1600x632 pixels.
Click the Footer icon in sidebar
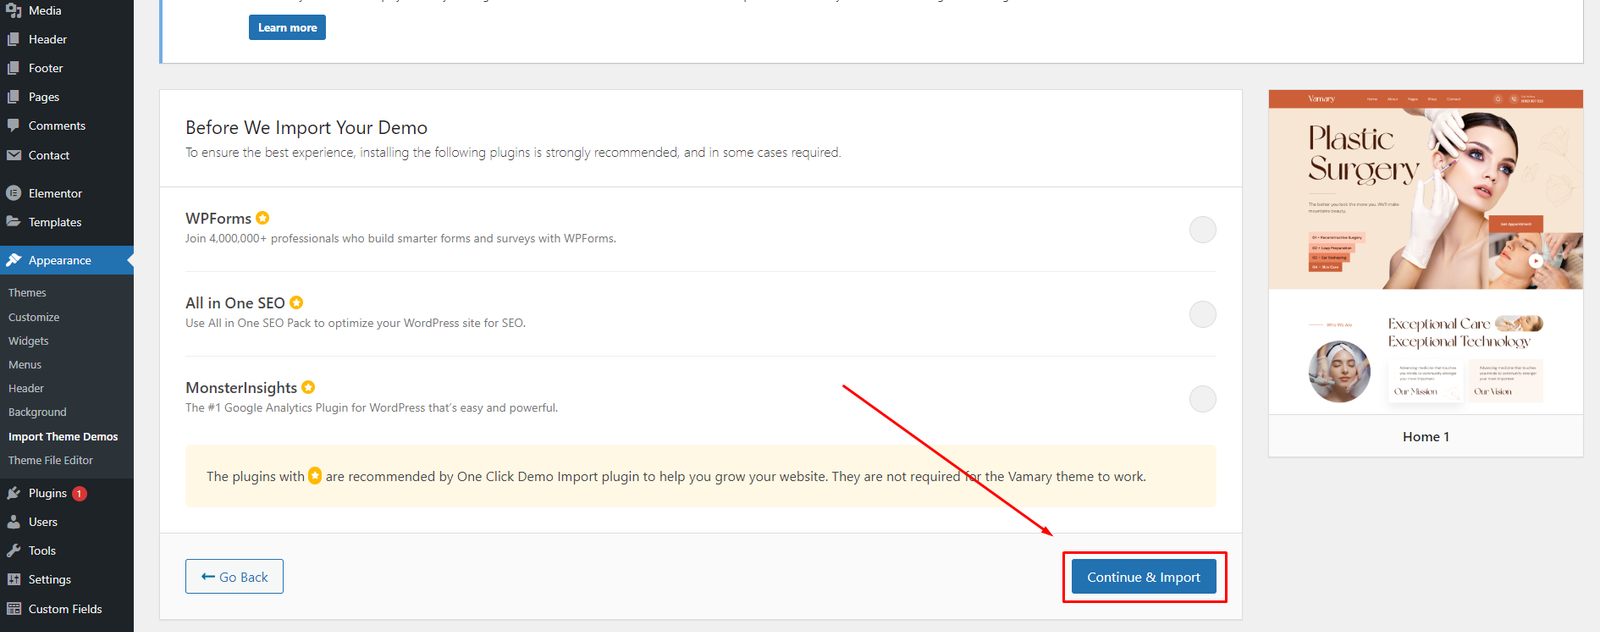[13, 68]
